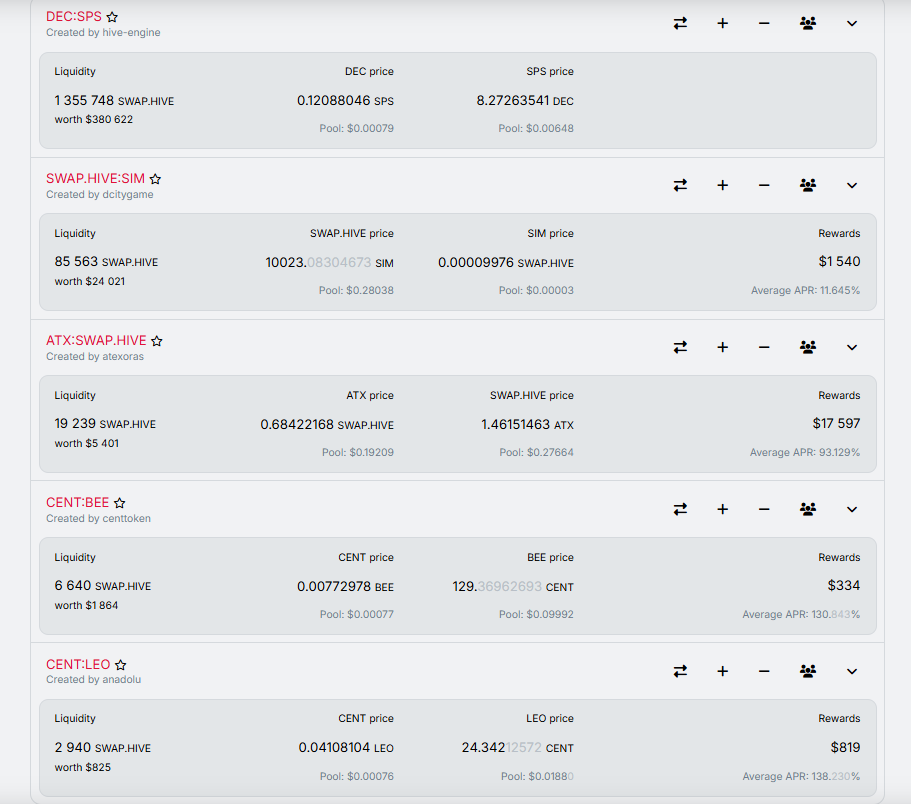Expand the CENT:BEE pool details chevron
911x804 pixels.
pos(852,509)
